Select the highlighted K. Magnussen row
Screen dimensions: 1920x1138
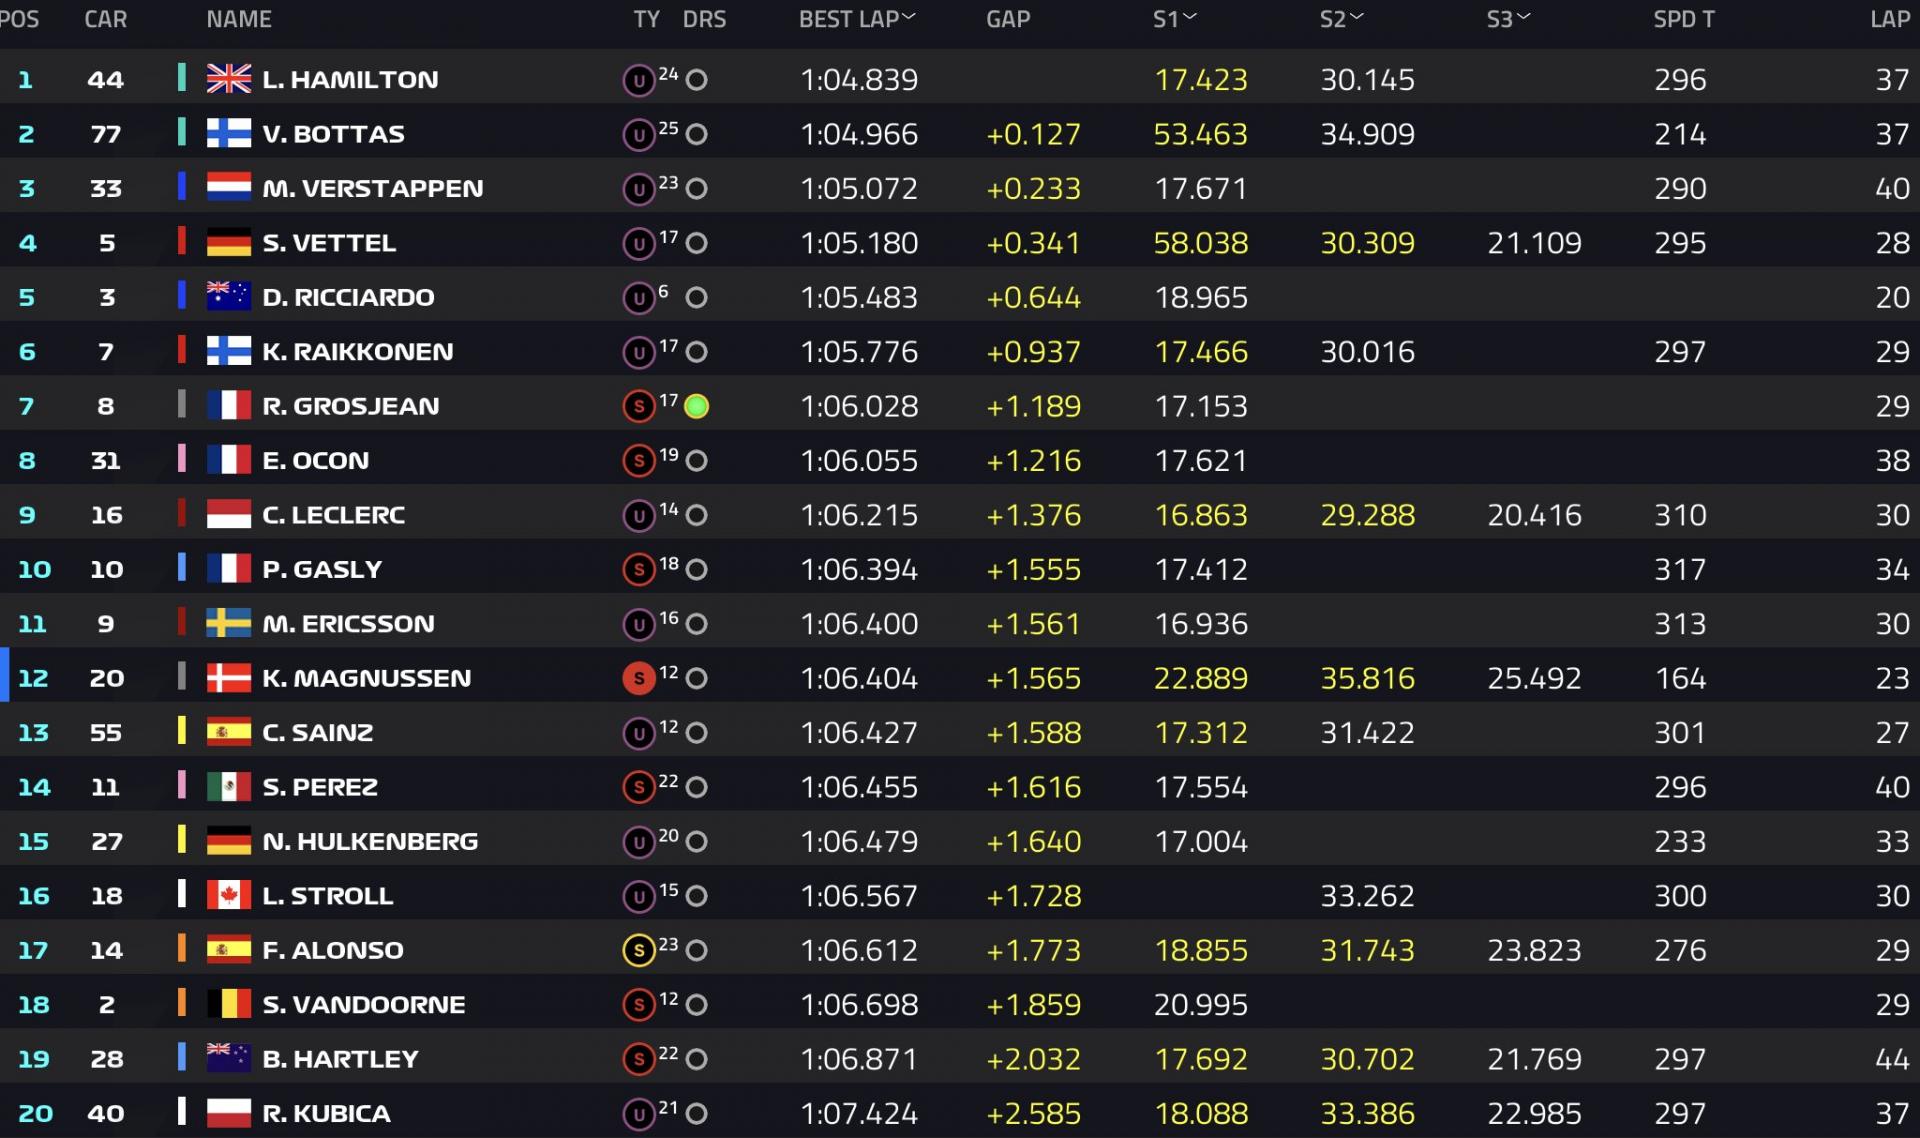(x=960, y=677)
